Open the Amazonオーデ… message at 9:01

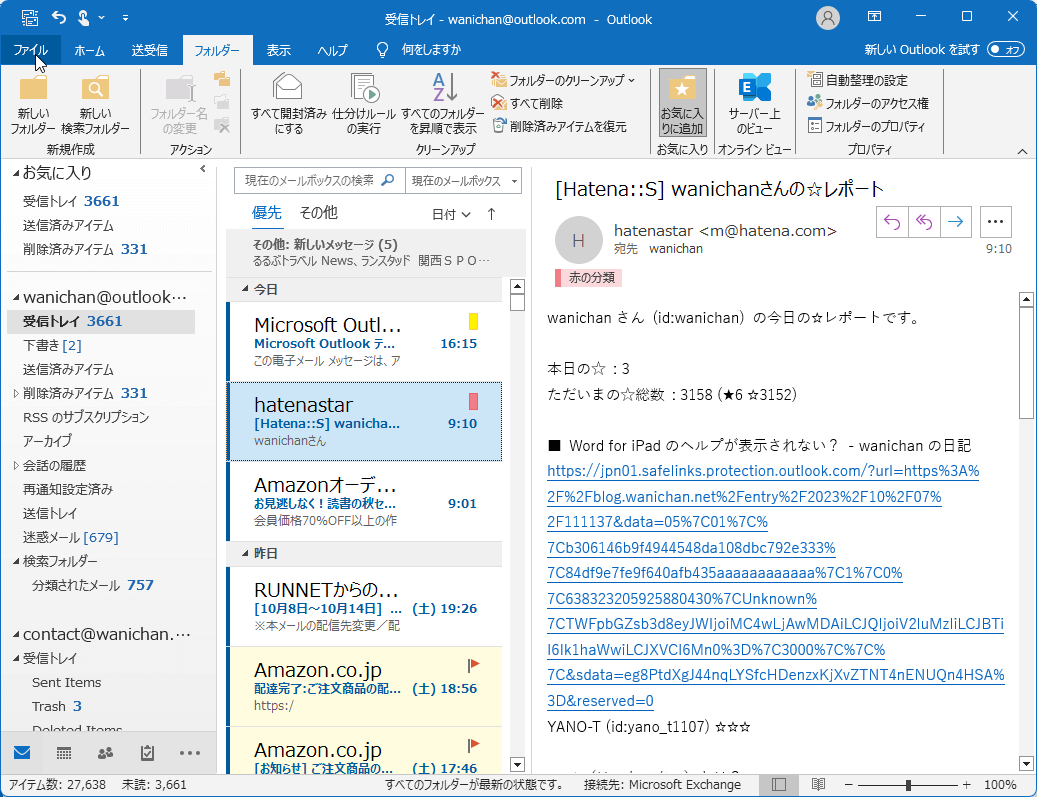click(x=364, y=502)
